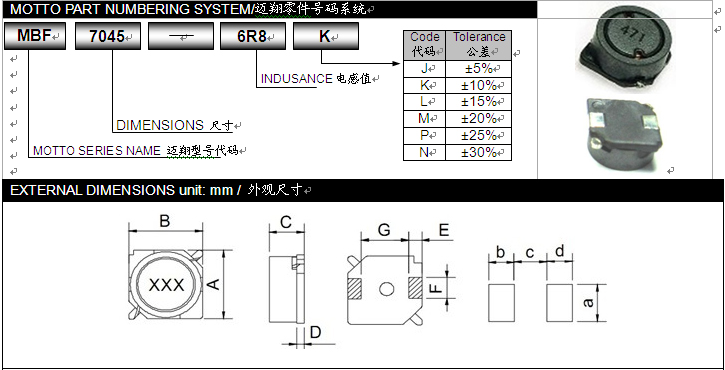The image size is (725, 370).
Task: Select the left land-pattern rectangle under b
Action: (x=501, y=303)
